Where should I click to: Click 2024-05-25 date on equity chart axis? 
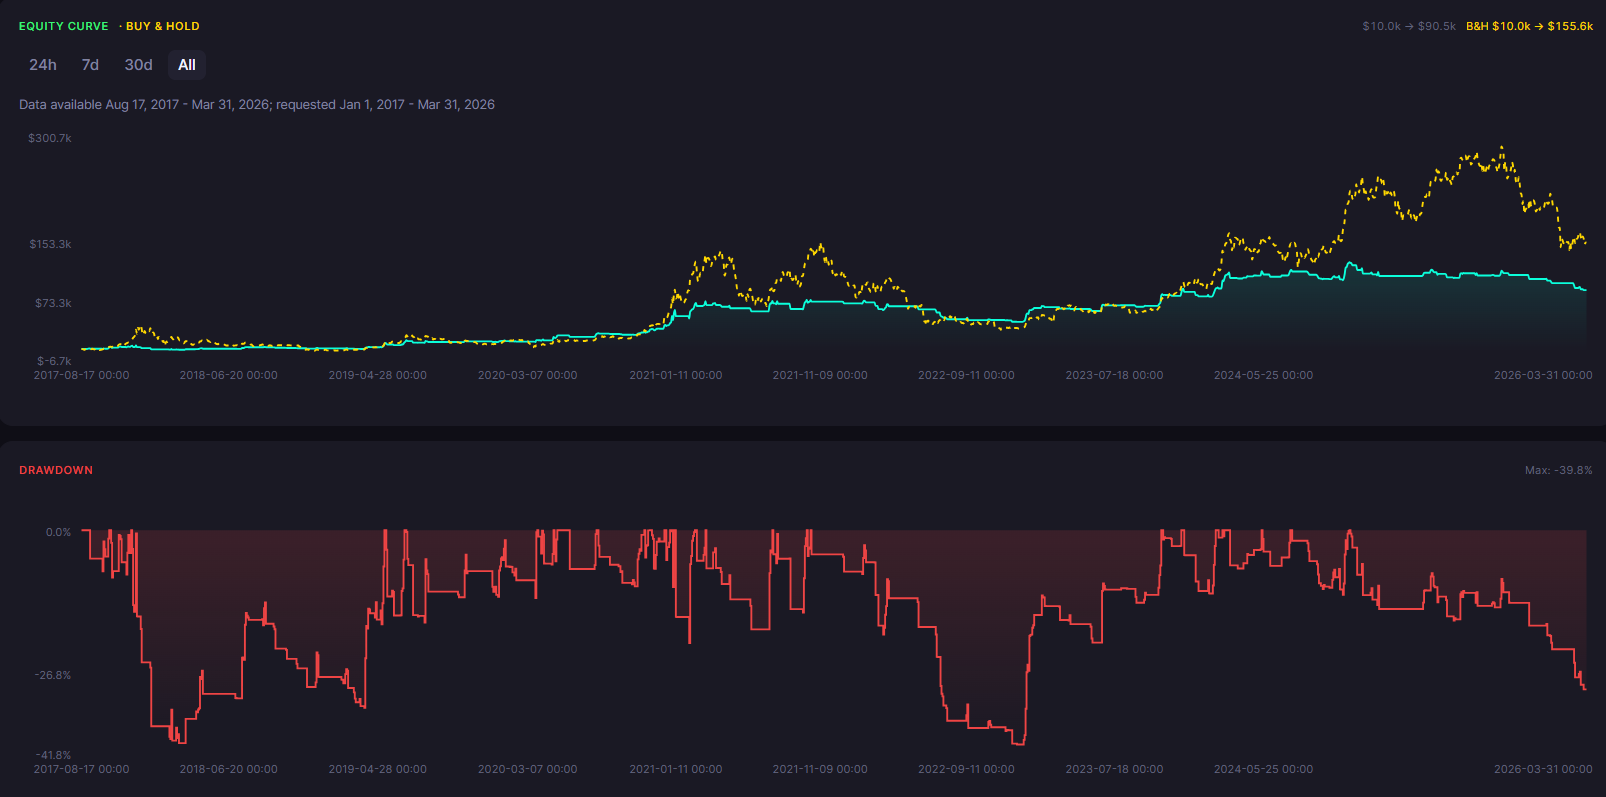(1264, 375)
